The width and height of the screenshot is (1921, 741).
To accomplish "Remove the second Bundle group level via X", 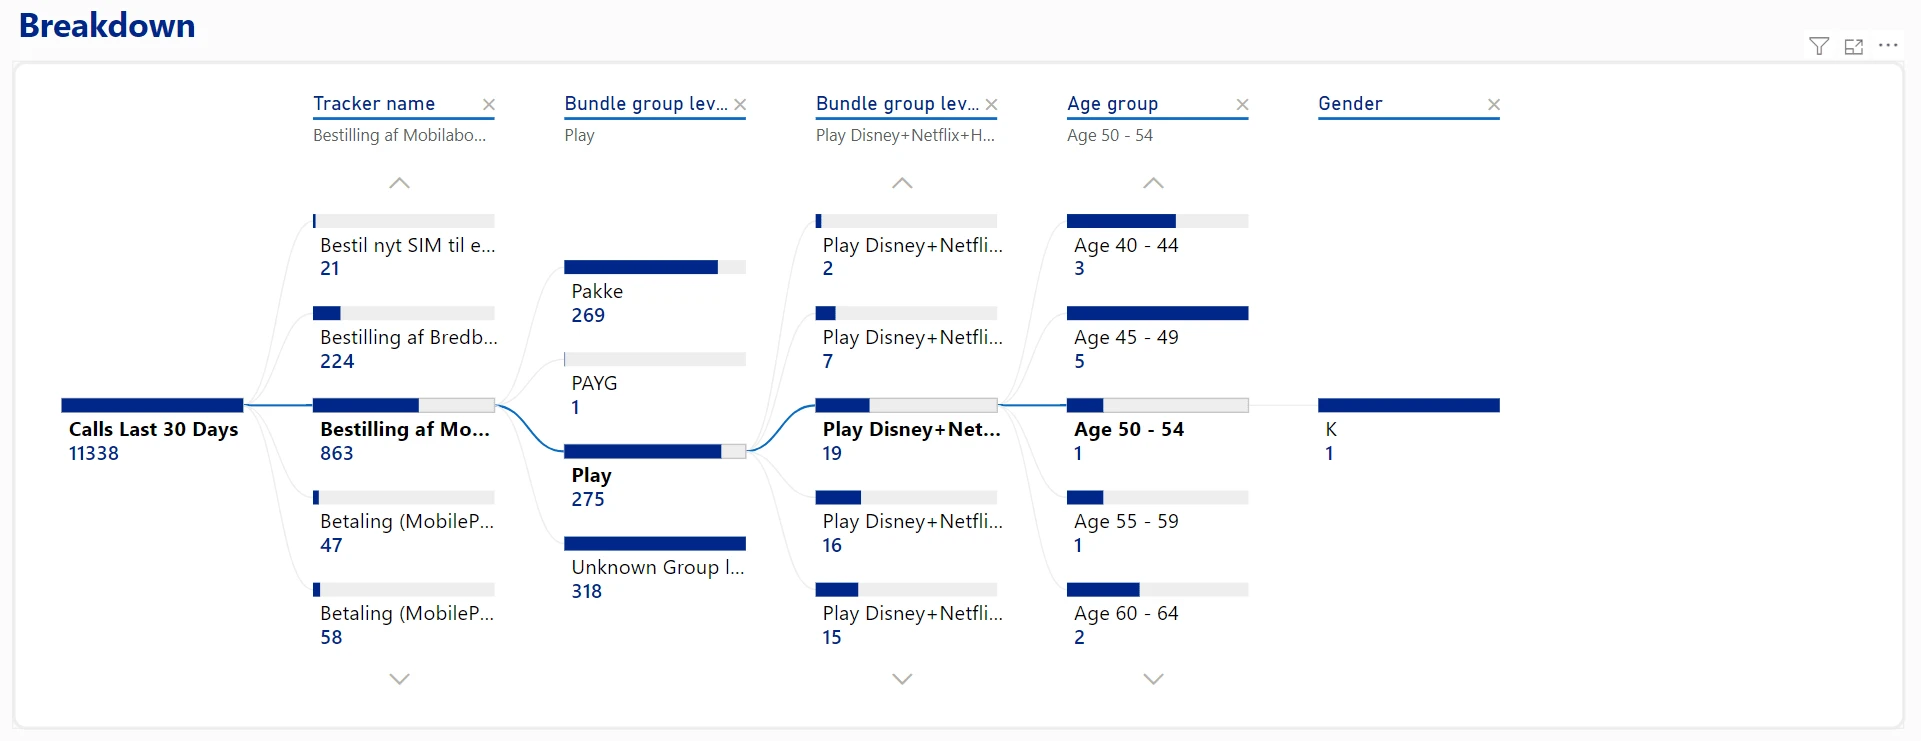I will (x=991, y=105).
